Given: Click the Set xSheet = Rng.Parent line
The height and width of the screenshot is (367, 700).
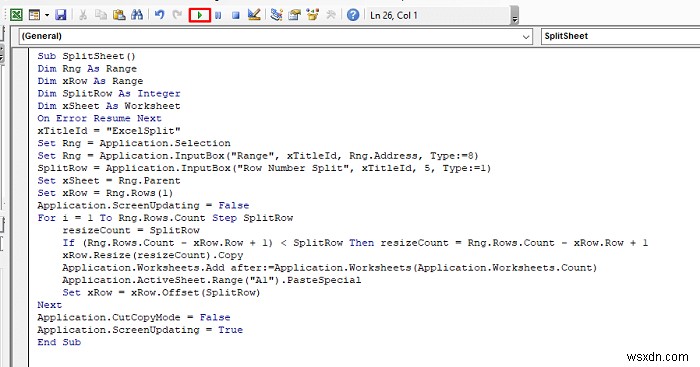Looking at the screenshot, I should [x=109, y=181].
